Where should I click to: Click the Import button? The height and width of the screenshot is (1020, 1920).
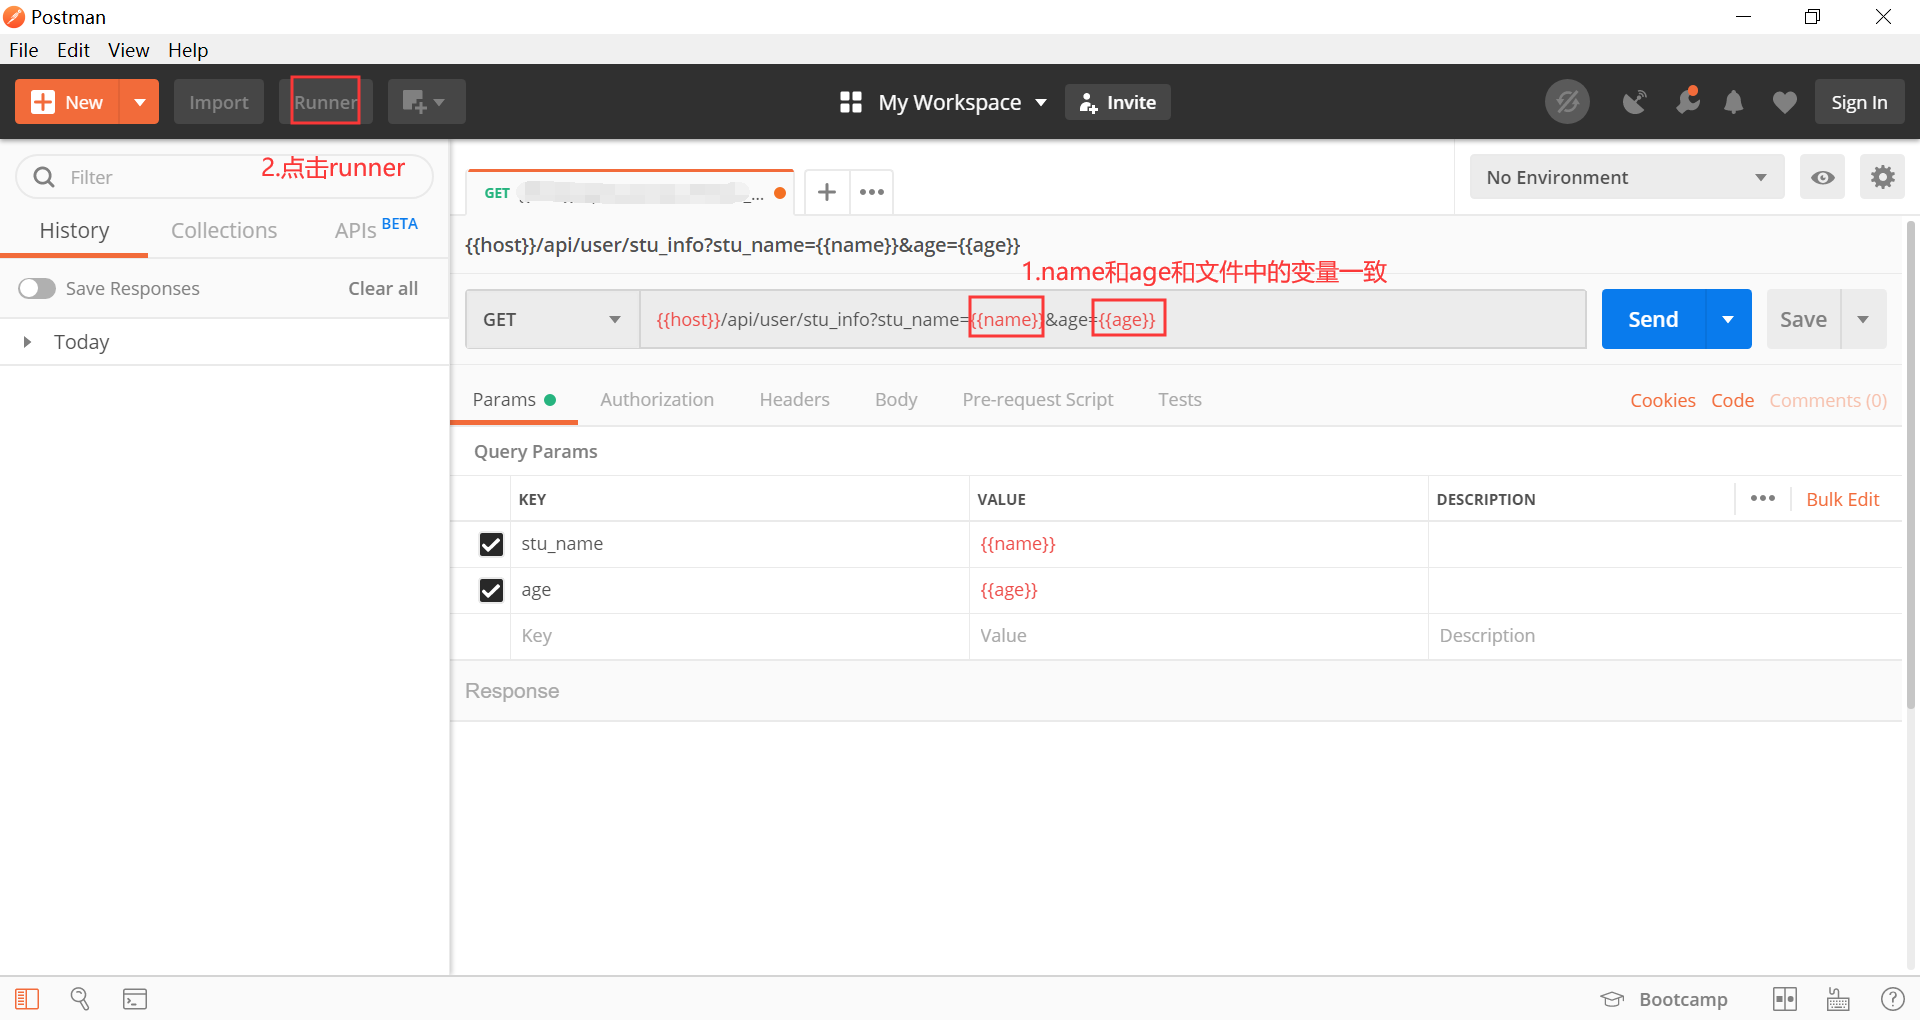219,102
